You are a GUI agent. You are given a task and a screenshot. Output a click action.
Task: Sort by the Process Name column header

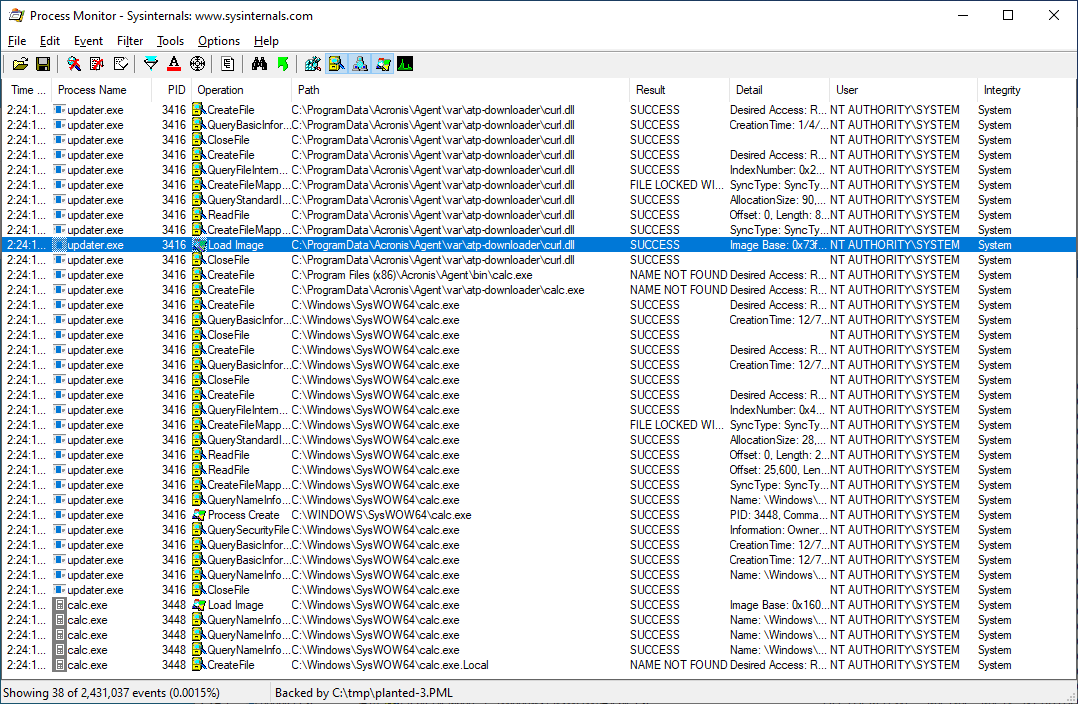(x=101, y=90)
